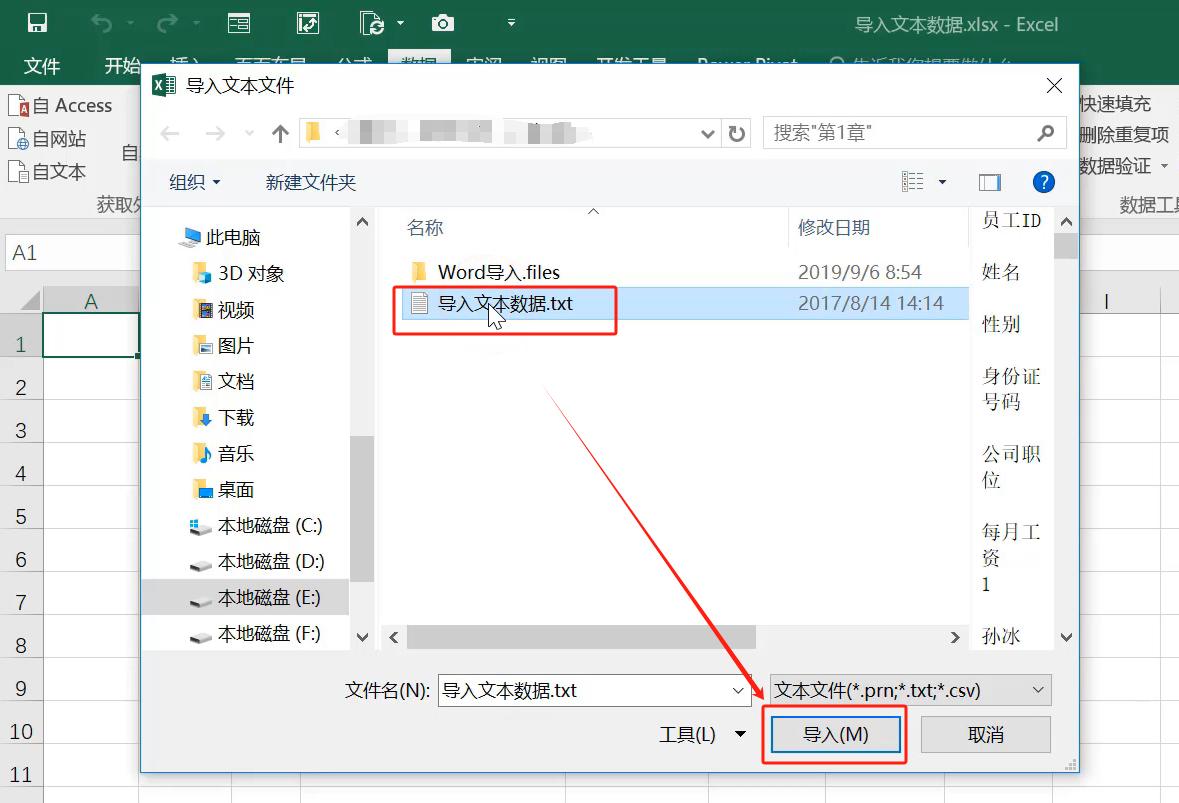Select 音乐 folder in tree
1179x803 pixels.
pos(224,454)
